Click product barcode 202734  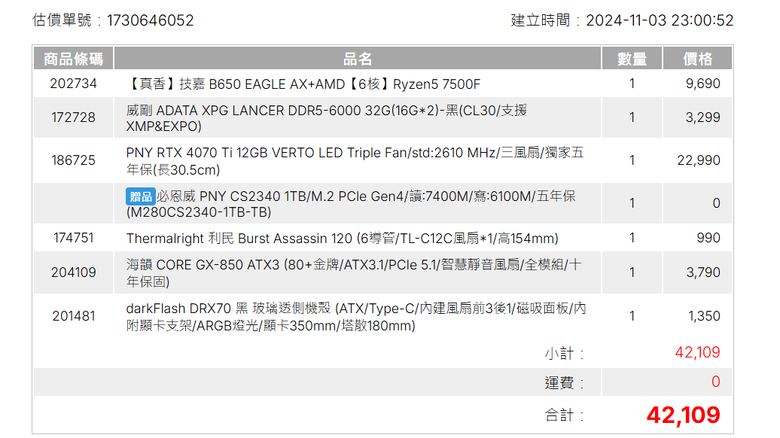click(74, 83)
